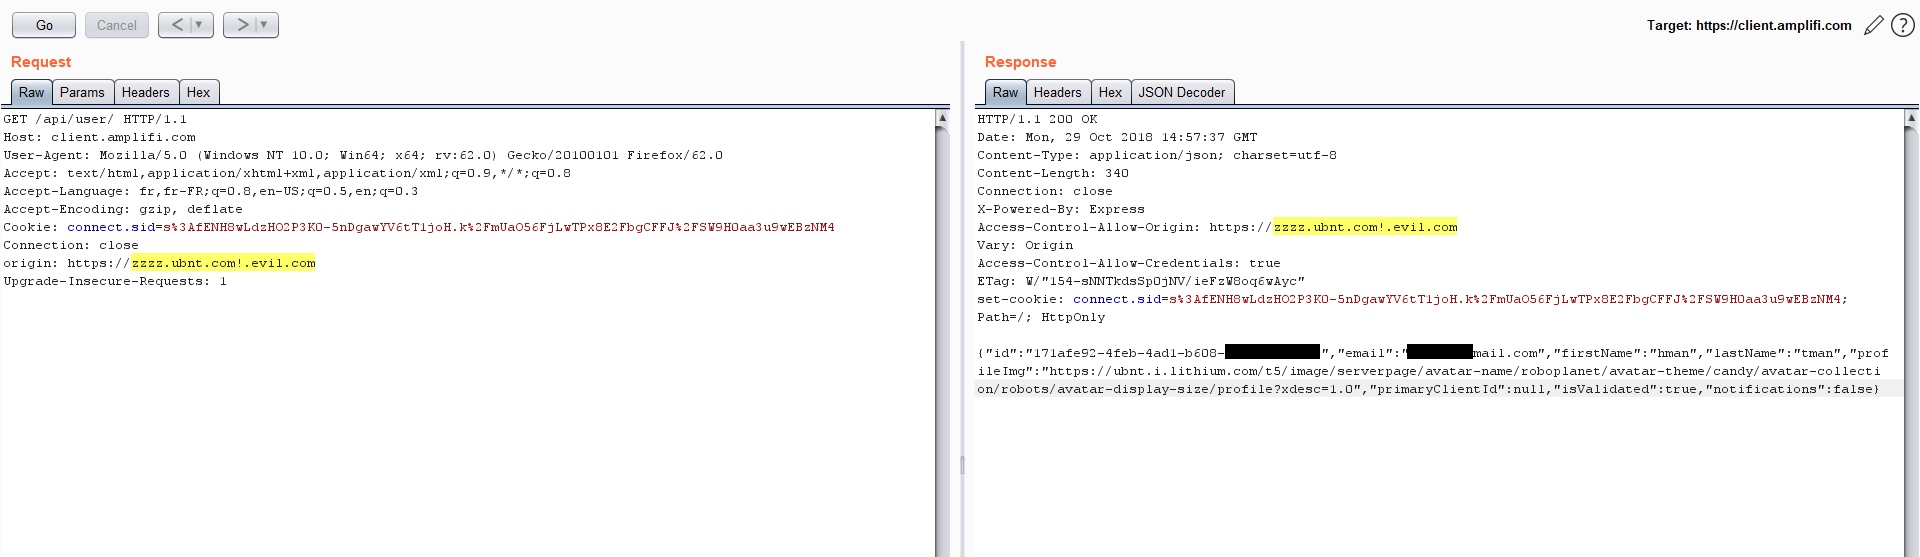Click the JSON body's first line with id
The width and height of the screenshot is (1920, 557).
(x=1433, y=353)
